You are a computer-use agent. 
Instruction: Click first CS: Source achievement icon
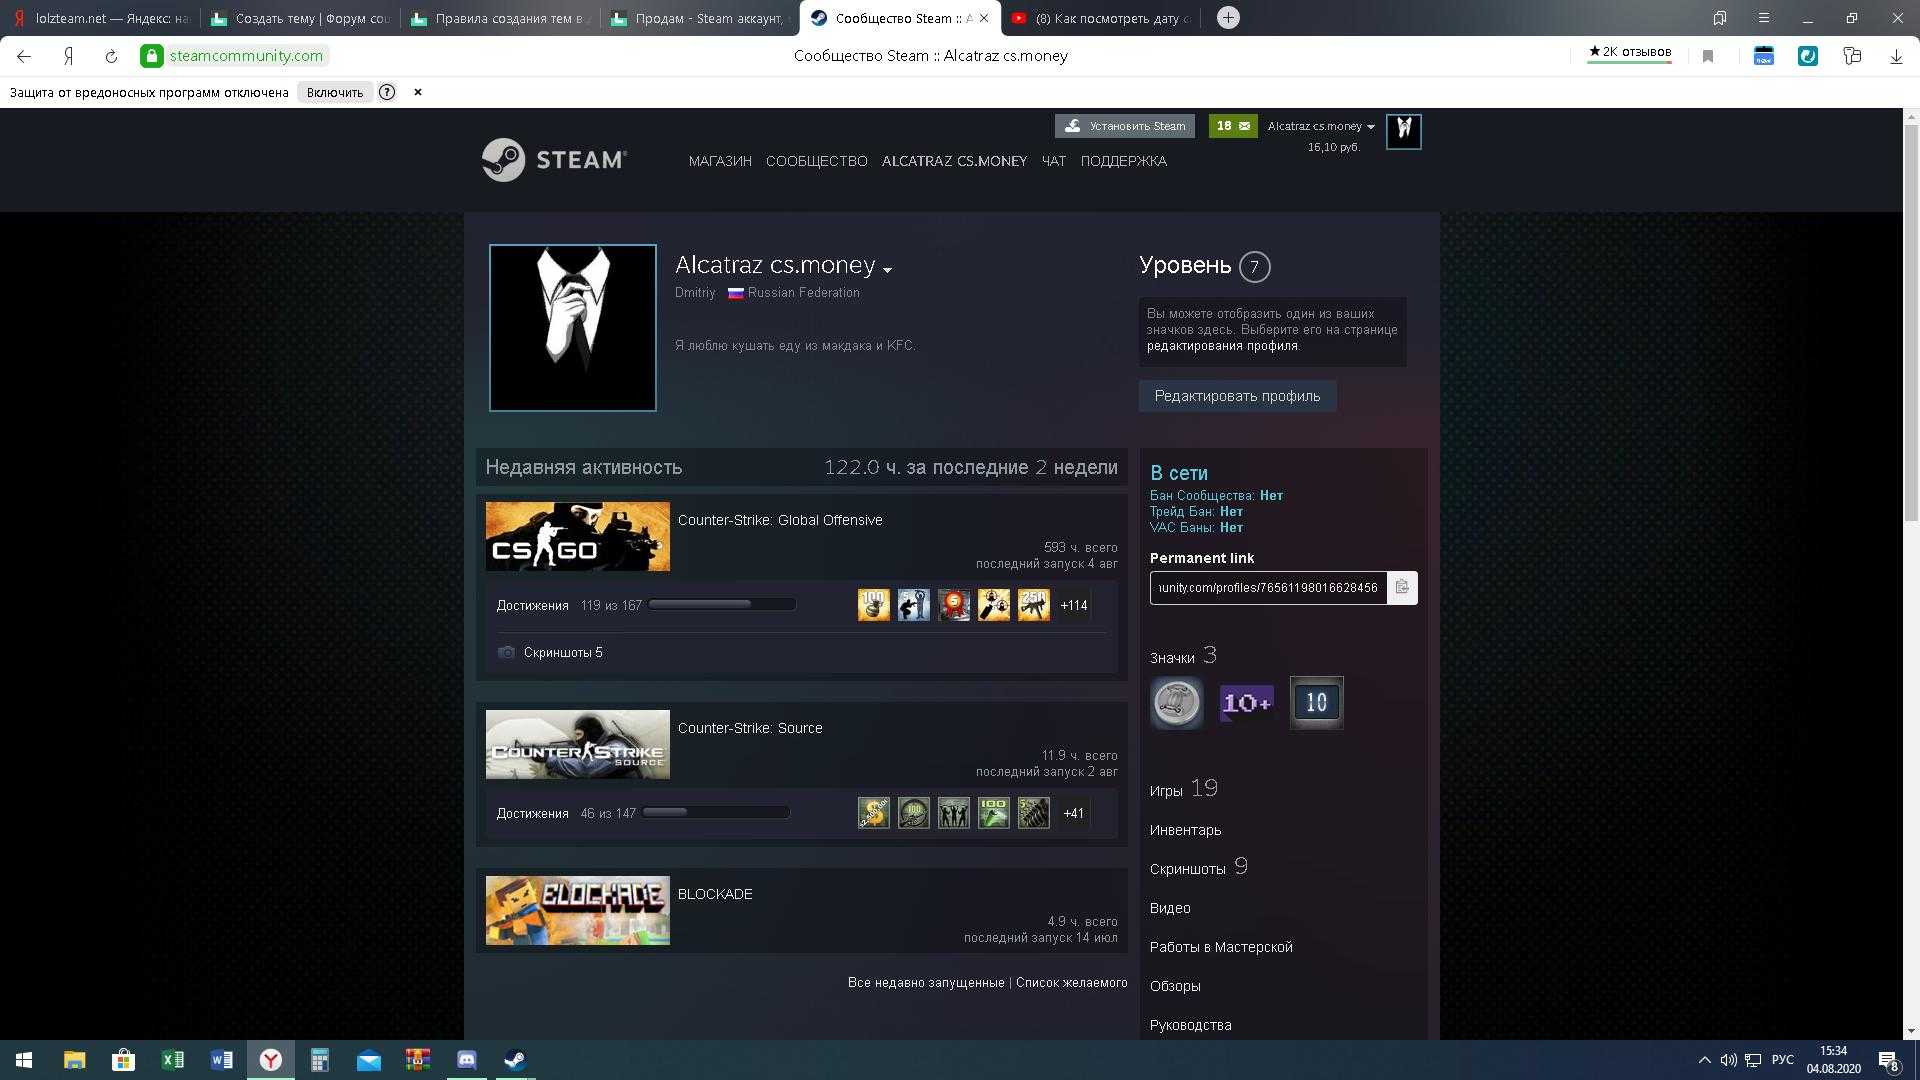(873, 813)
